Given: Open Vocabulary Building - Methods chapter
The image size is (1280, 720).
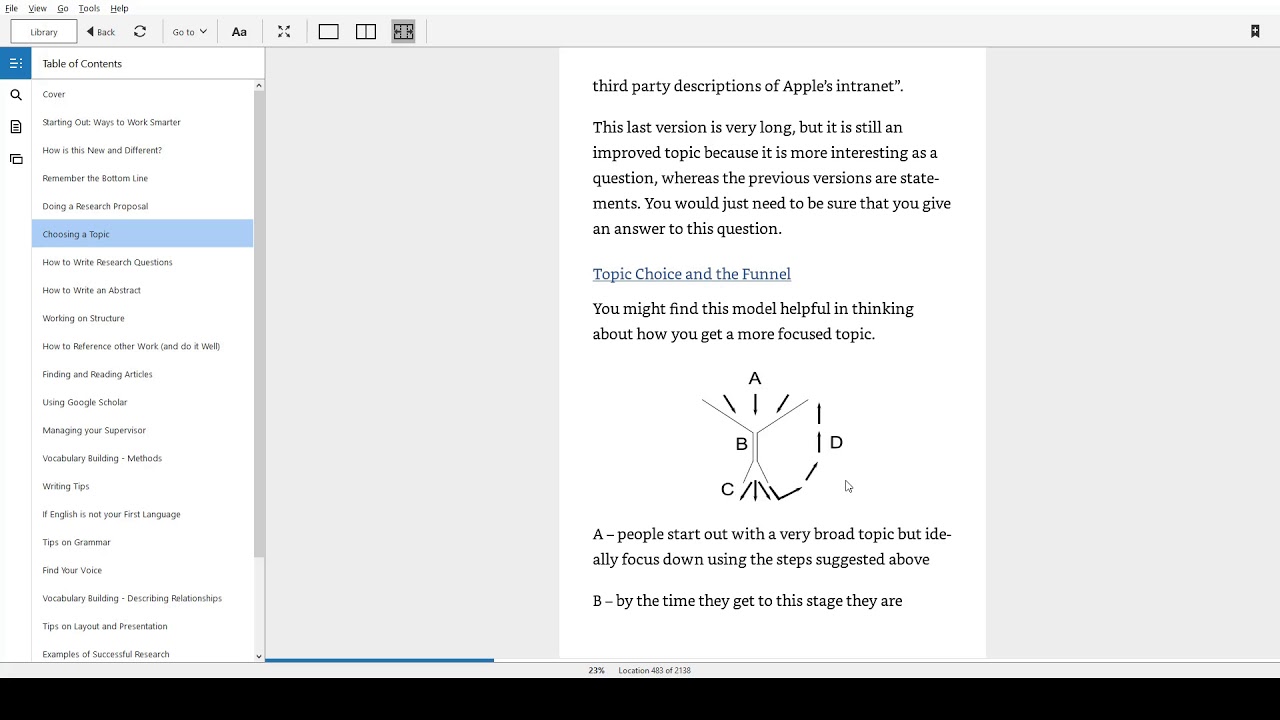Looking at the screenshot, I should [x=142, y=458].
